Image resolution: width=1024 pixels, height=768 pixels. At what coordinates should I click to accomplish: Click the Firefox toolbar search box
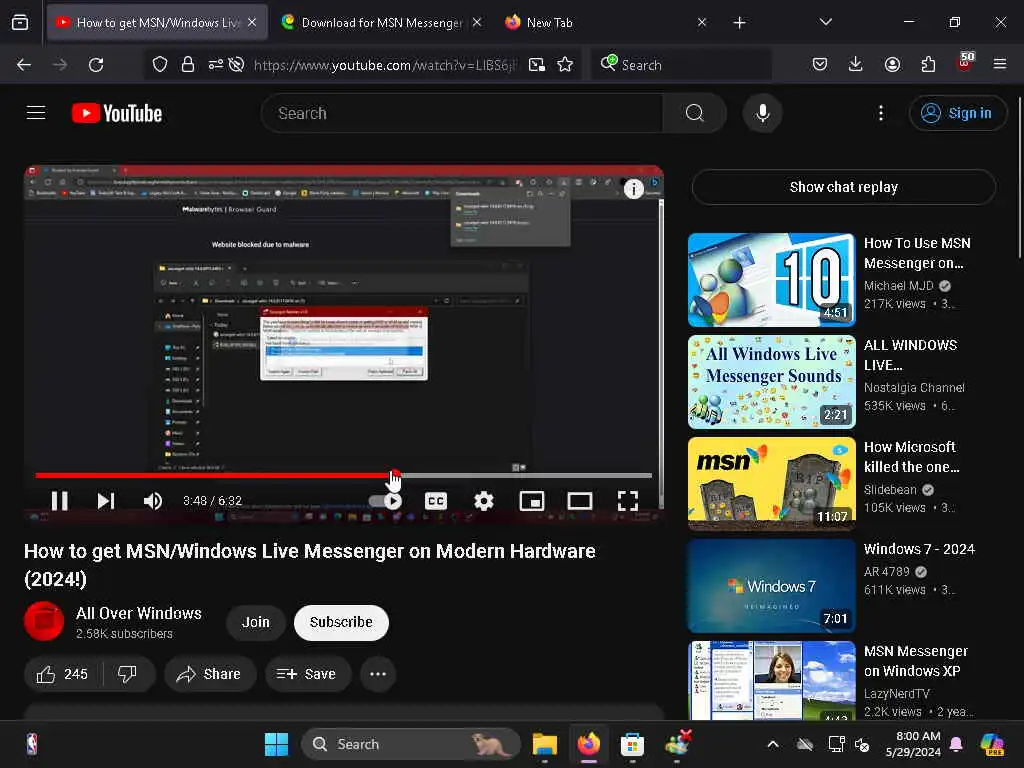click(x=681, y=65)
